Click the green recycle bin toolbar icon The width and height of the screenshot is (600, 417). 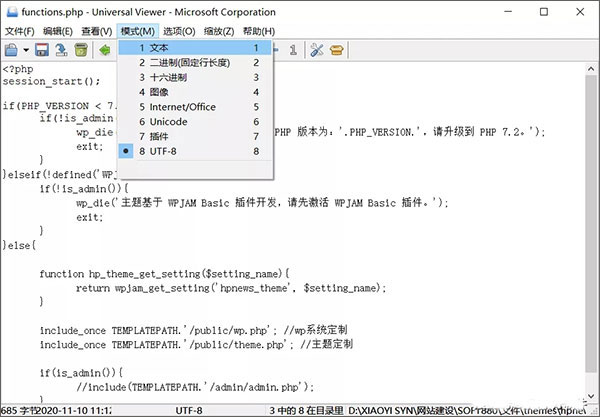click(78, 49)
